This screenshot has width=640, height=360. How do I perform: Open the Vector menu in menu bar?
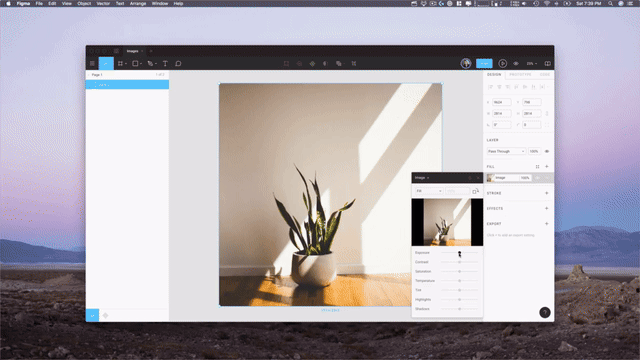tap(103, 3)
